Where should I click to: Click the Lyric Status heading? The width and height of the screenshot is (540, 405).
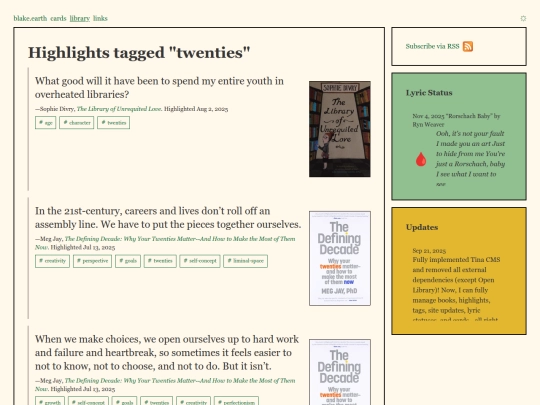[429, 93]
